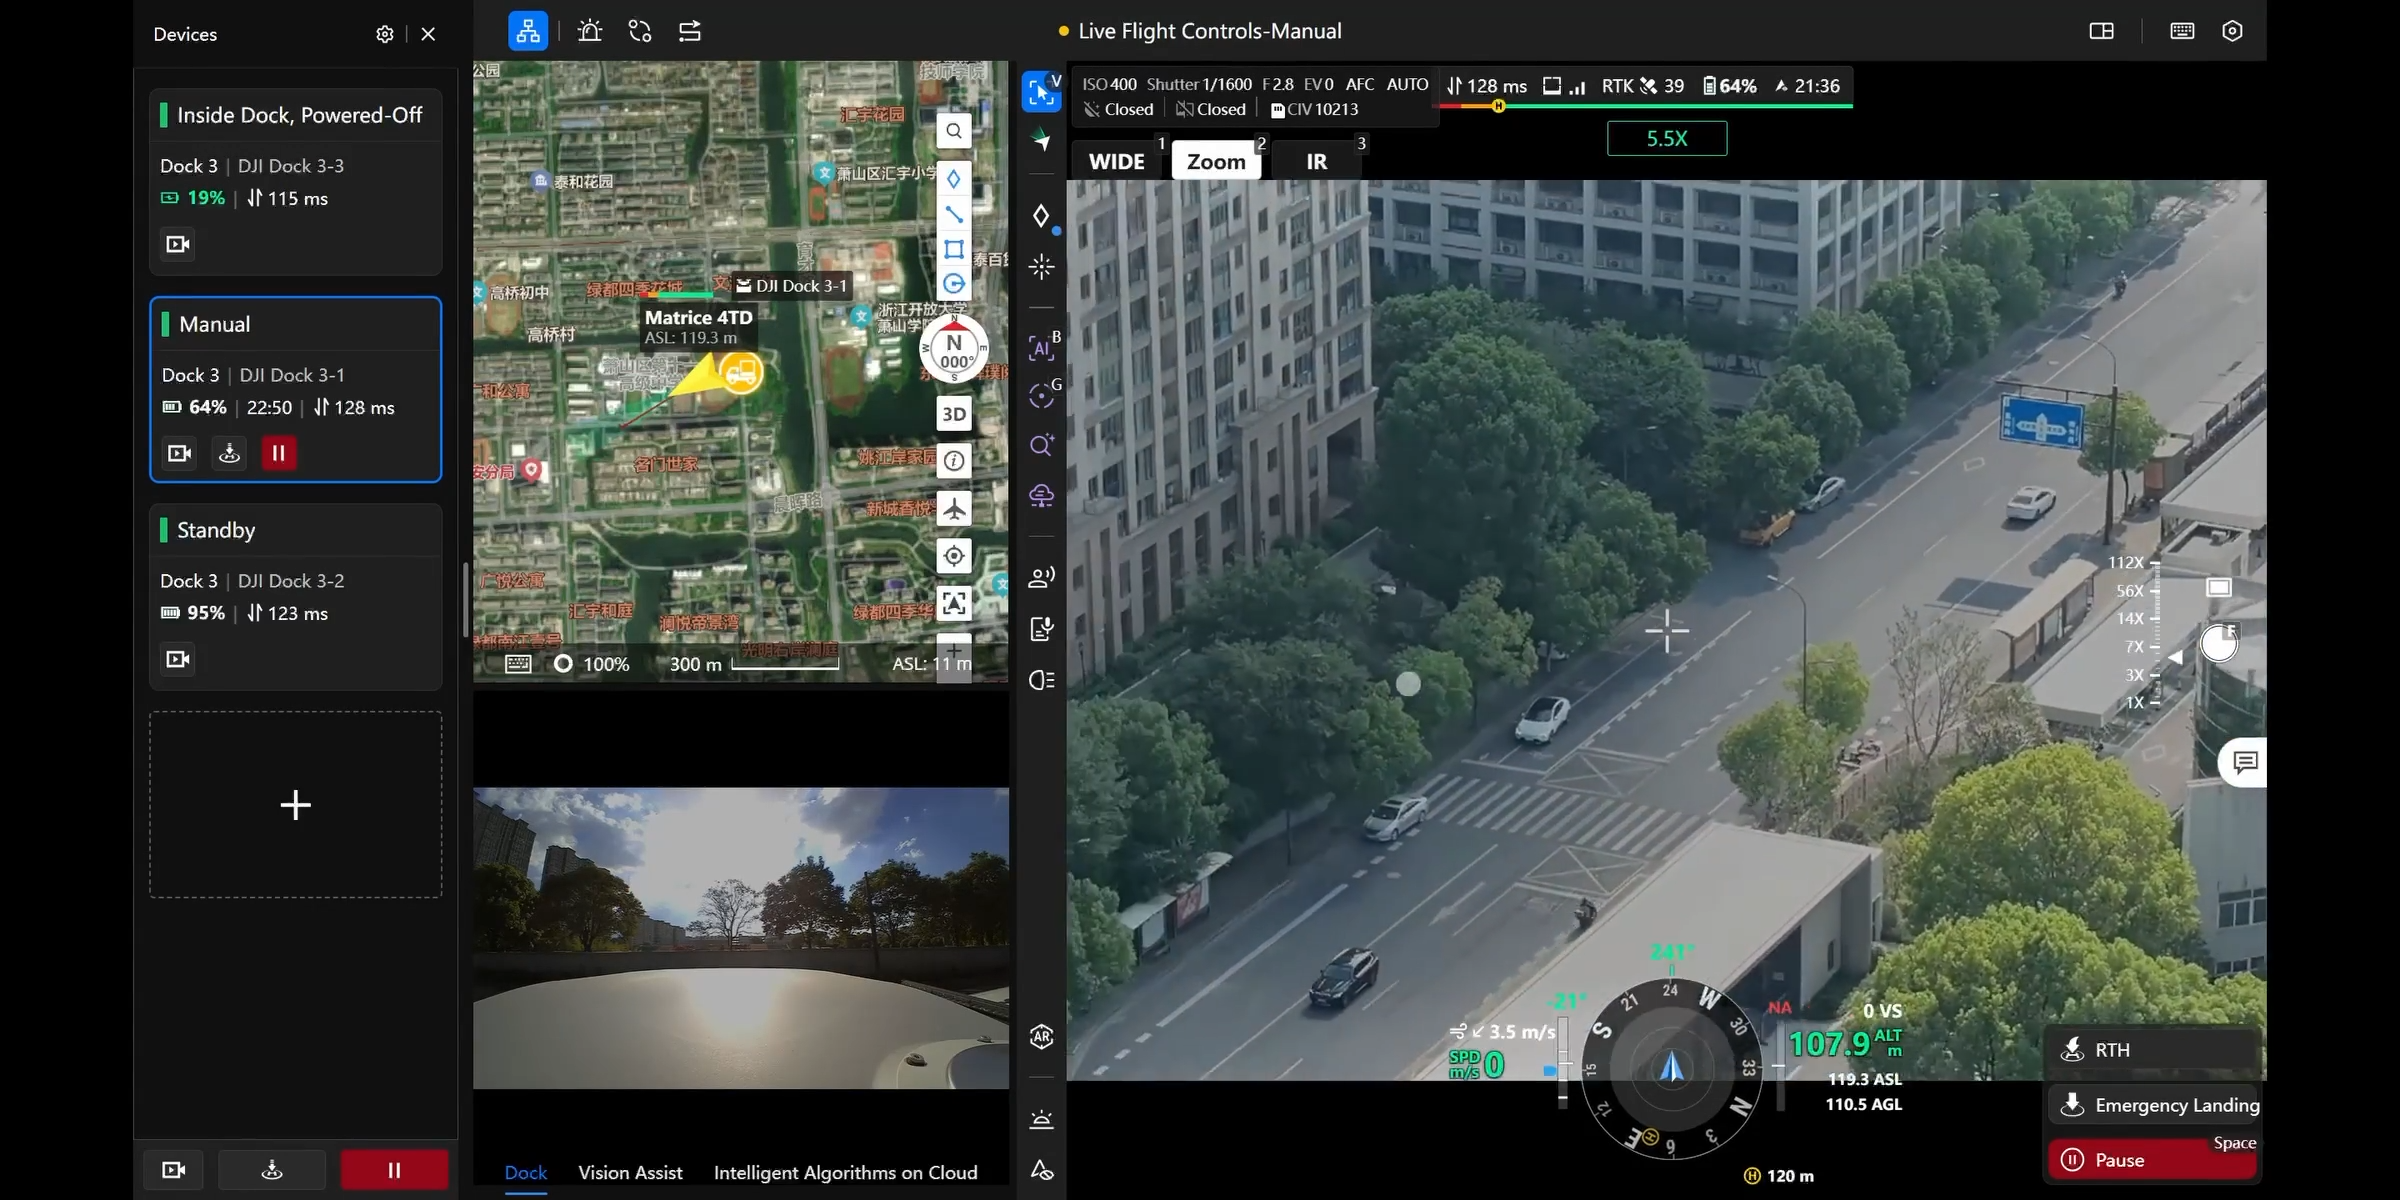Screen dimensions: 2400x1200
Task: Click the map search magnifier icon
Action: (x=954, y=131)
